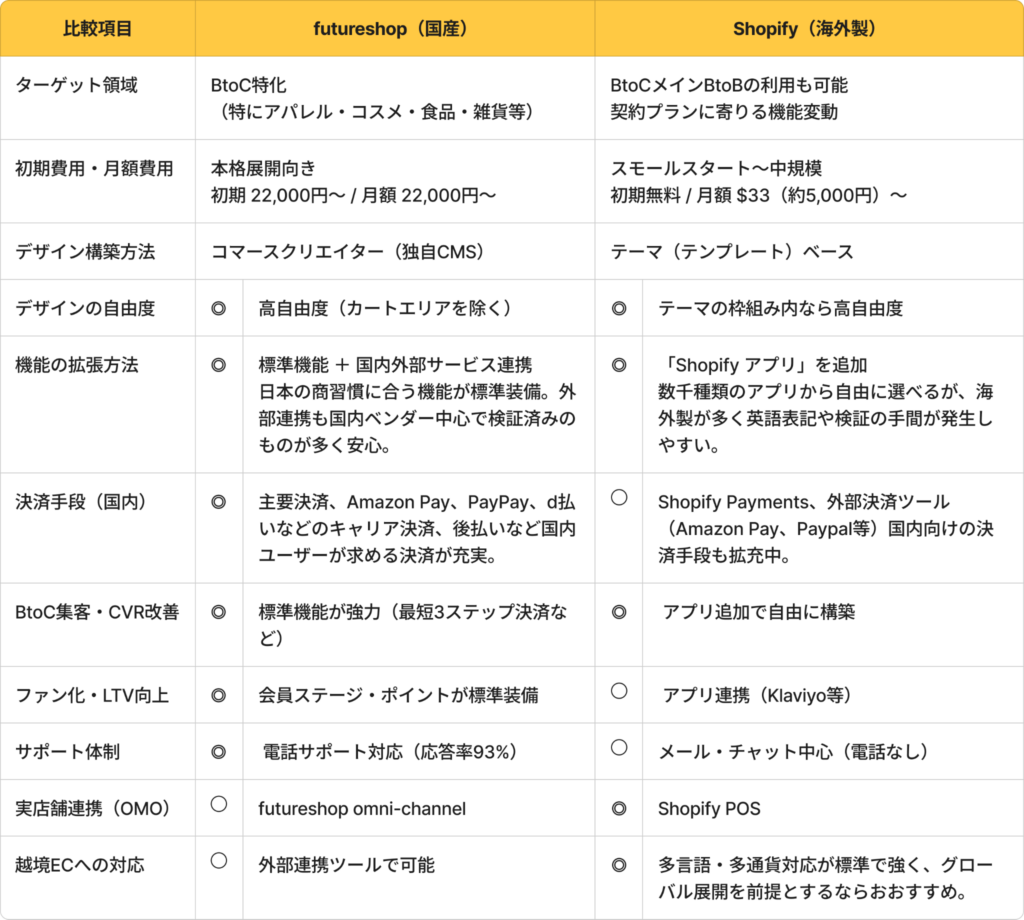Click Shopify single-circle mark in 決済手段（国内） row
This screenshot has width=1024, height=920.
click(619, 498)
